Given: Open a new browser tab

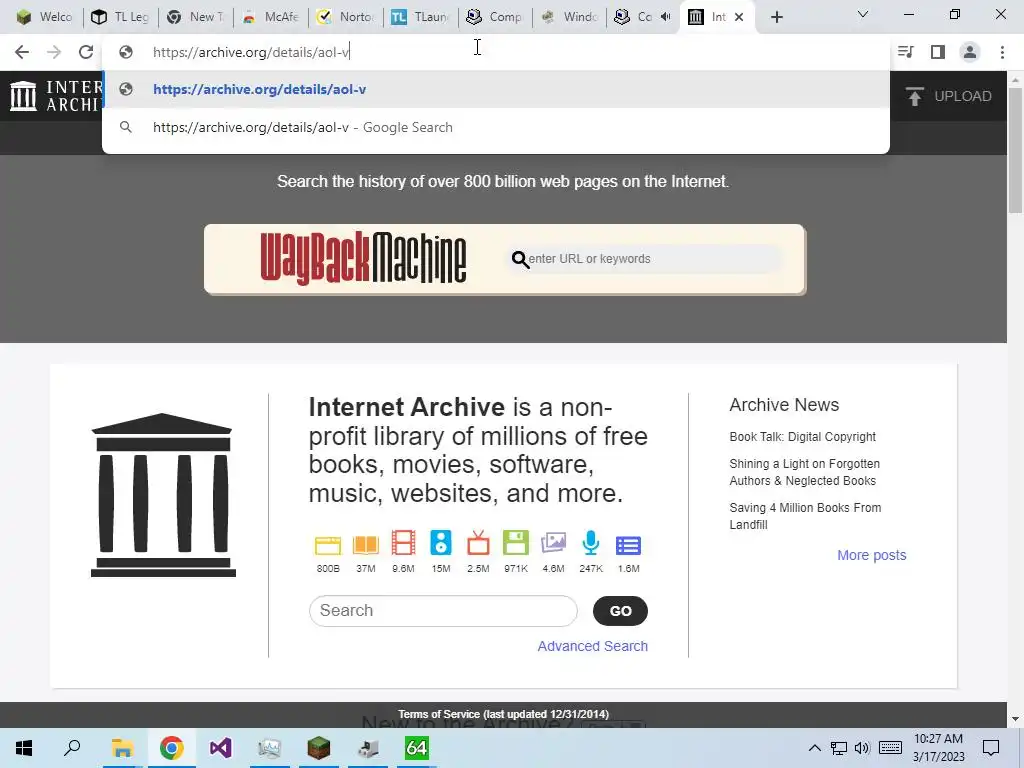Looking at the screenshot, I should 776,18.
